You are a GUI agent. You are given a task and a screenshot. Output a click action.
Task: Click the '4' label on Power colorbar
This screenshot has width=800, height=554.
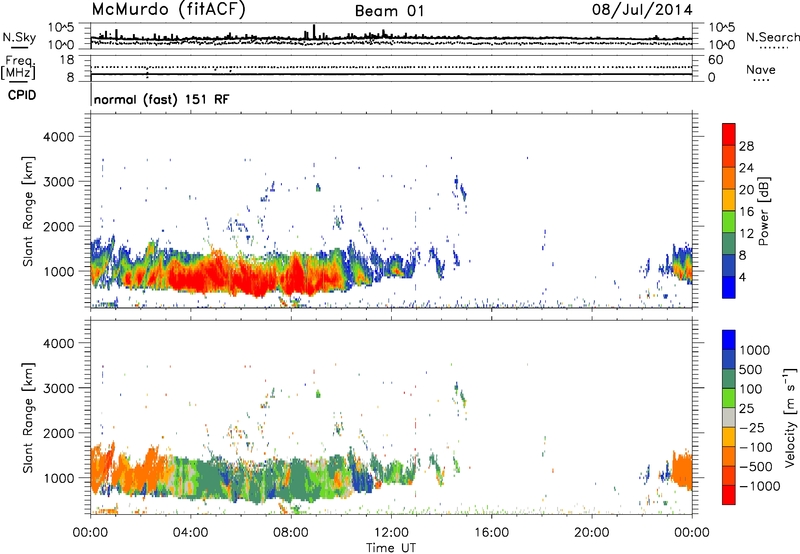tap(742, 278)
